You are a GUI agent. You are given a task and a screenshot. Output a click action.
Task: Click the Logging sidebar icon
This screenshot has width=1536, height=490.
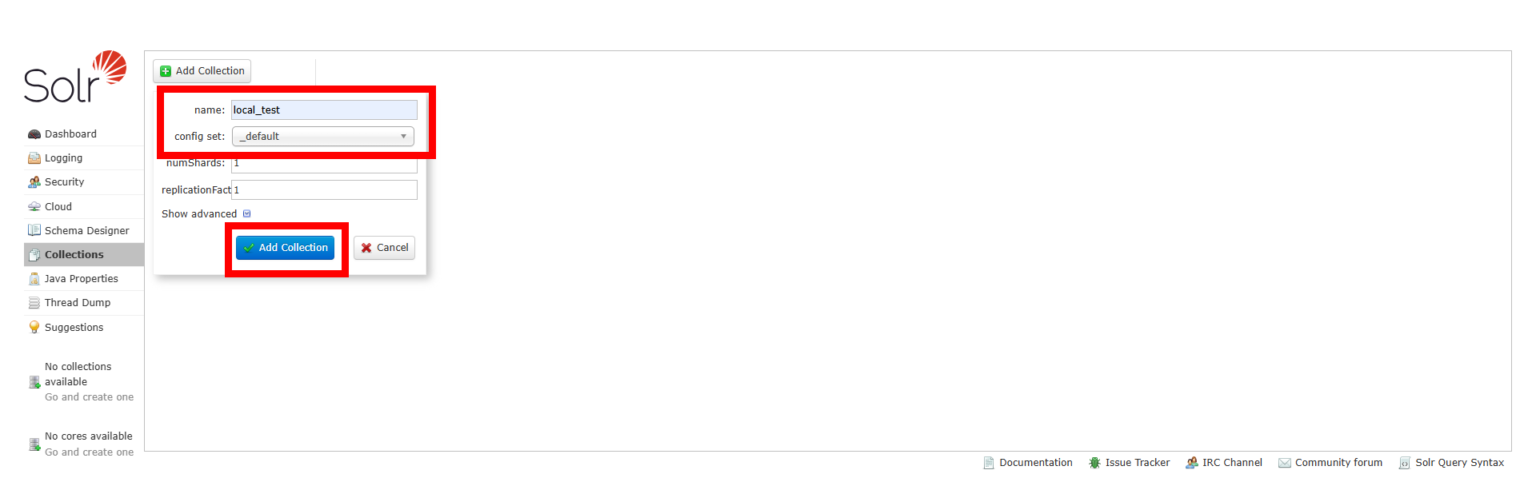coord(34,158)
